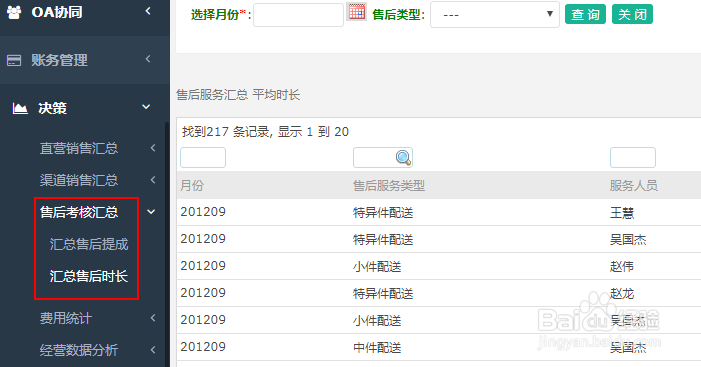Open 费用统计 item
This screenshot has width=701, height=367.
pos(66,318)
